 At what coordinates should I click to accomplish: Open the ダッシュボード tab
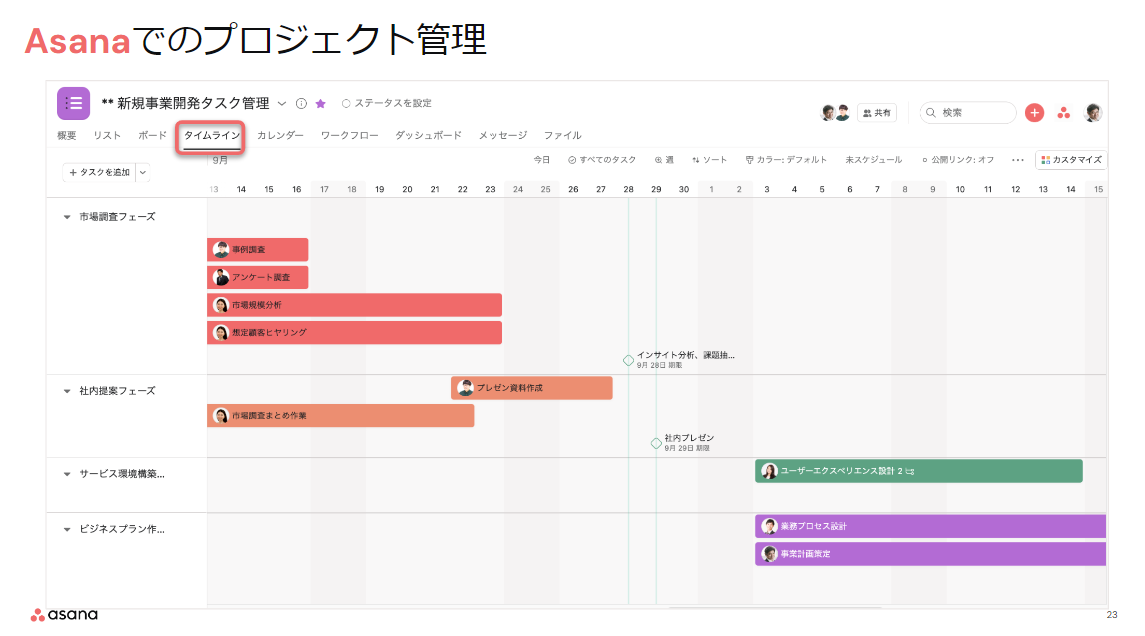428,135
